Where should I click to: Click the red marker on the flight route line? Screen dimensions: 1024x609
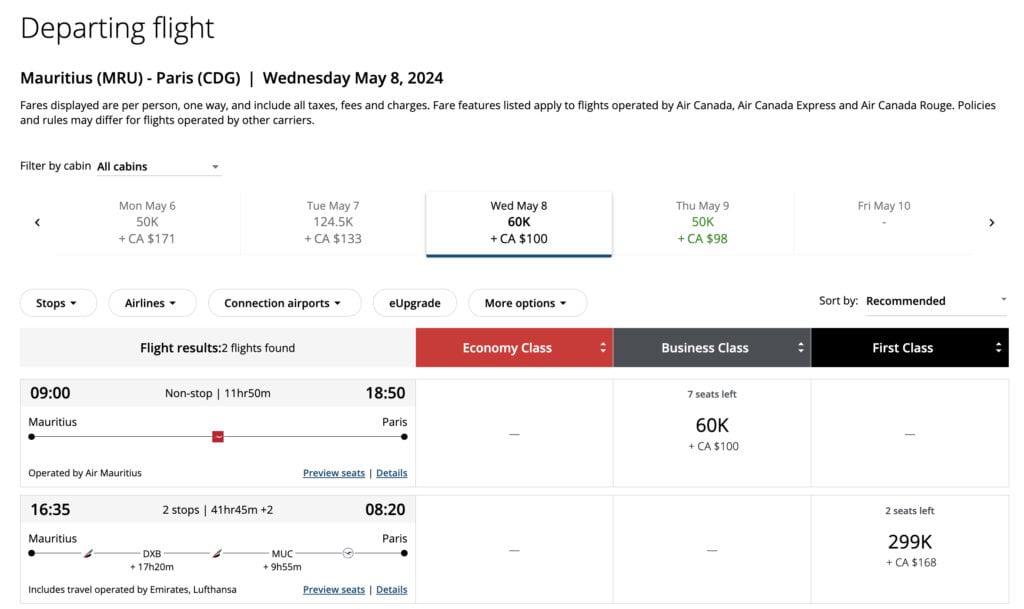pos(218,436)
